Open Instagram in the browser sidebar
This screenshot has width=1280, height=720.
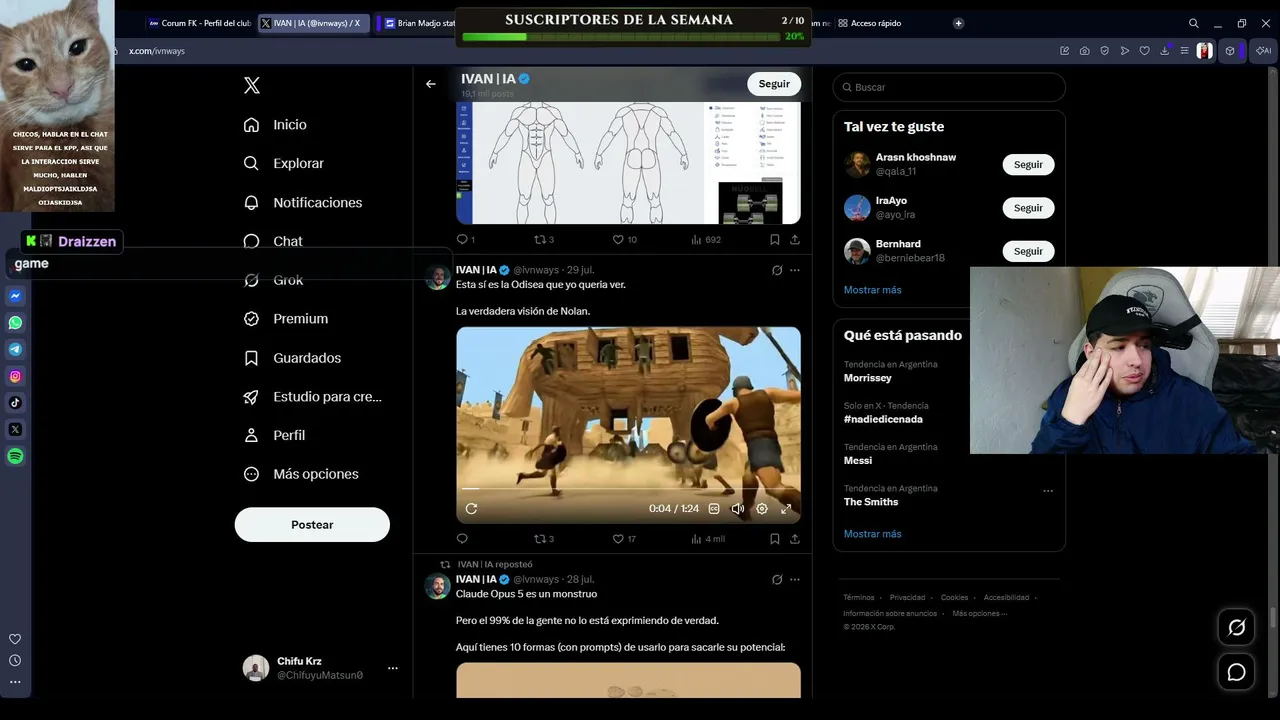click(x=15, y=376)
